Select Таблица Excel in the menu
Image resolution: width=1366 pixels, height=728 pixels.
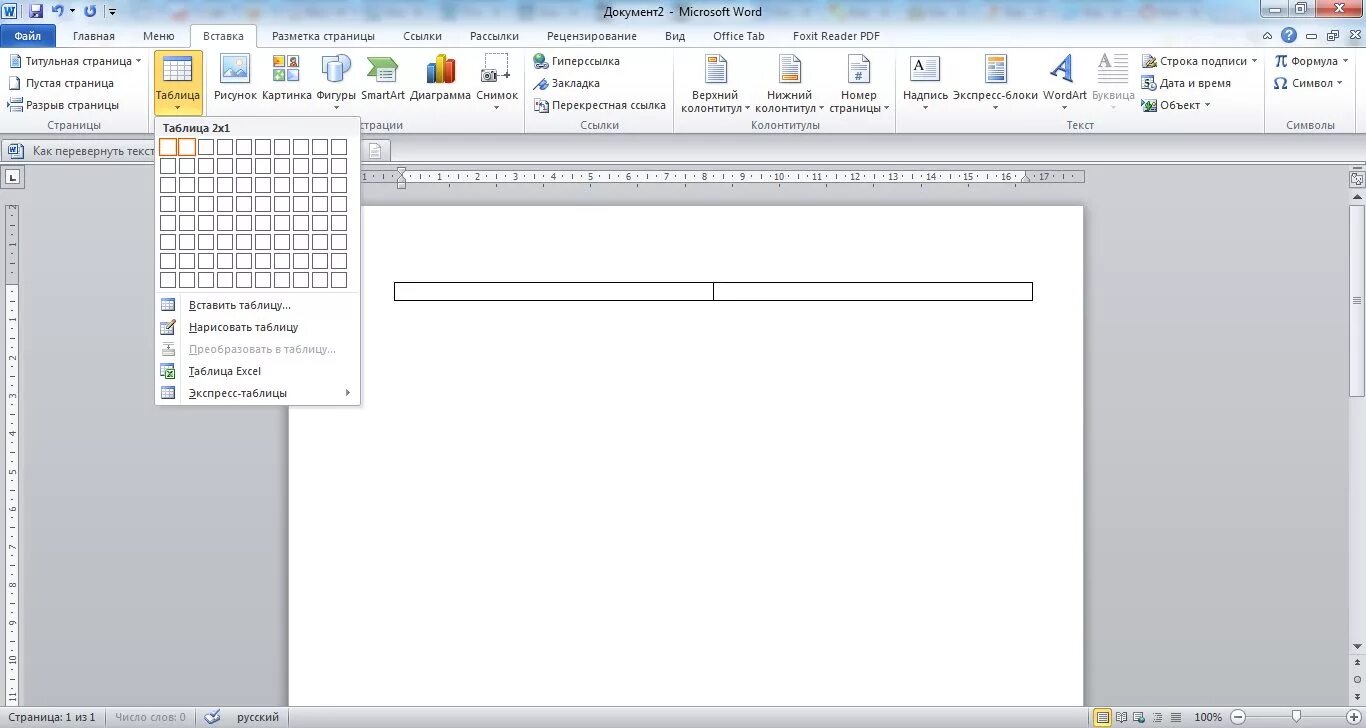[x=258, y=371]
